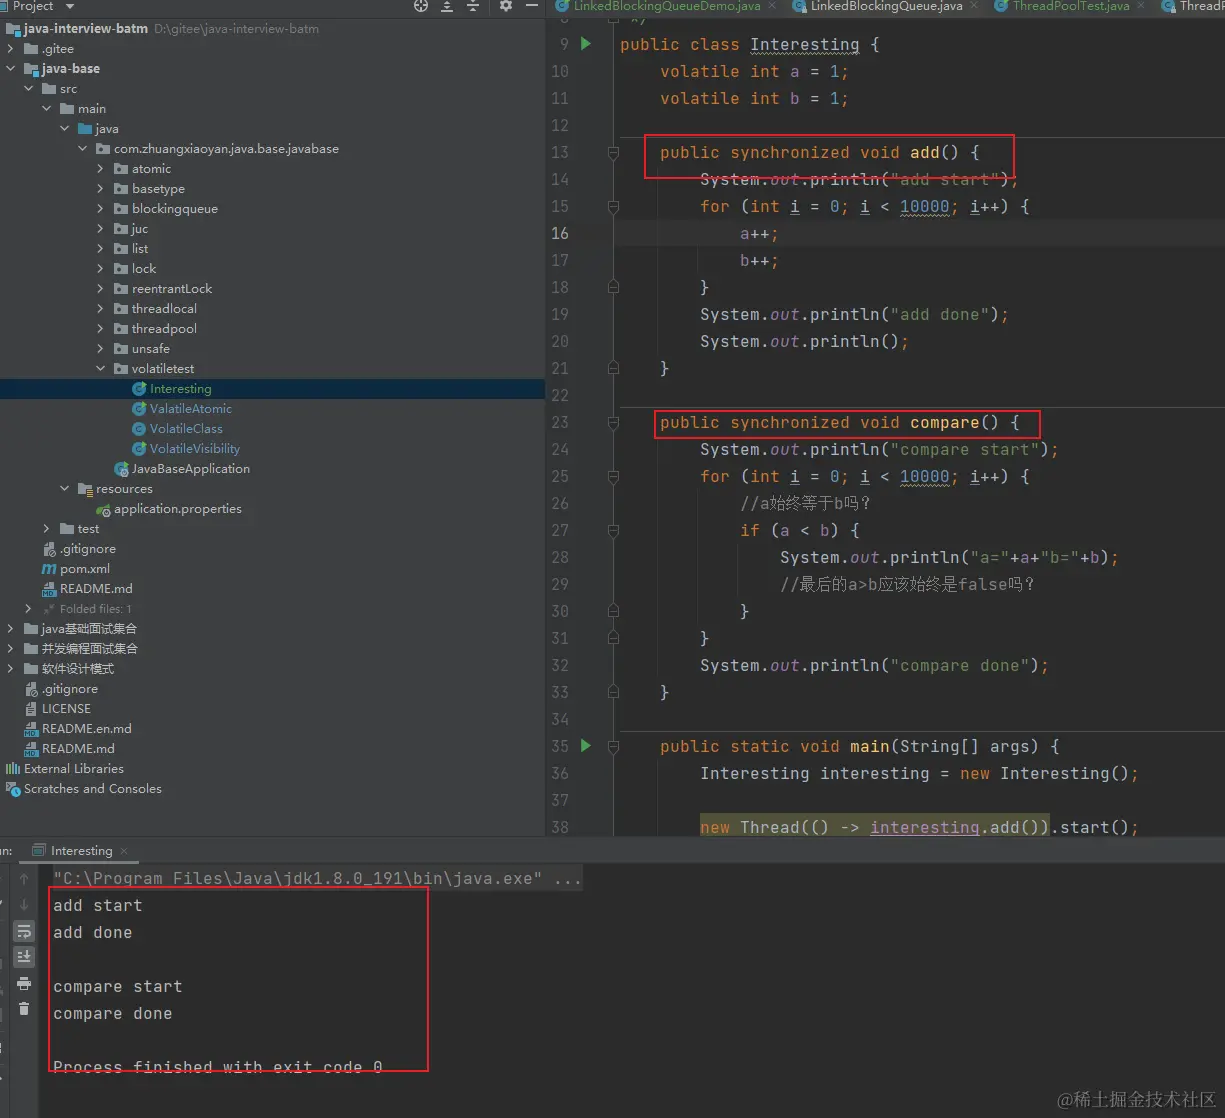Expand all nodes in Project panel
Screen dimensions: 1225x1118
pyautogui.click(x=447, y=6)
